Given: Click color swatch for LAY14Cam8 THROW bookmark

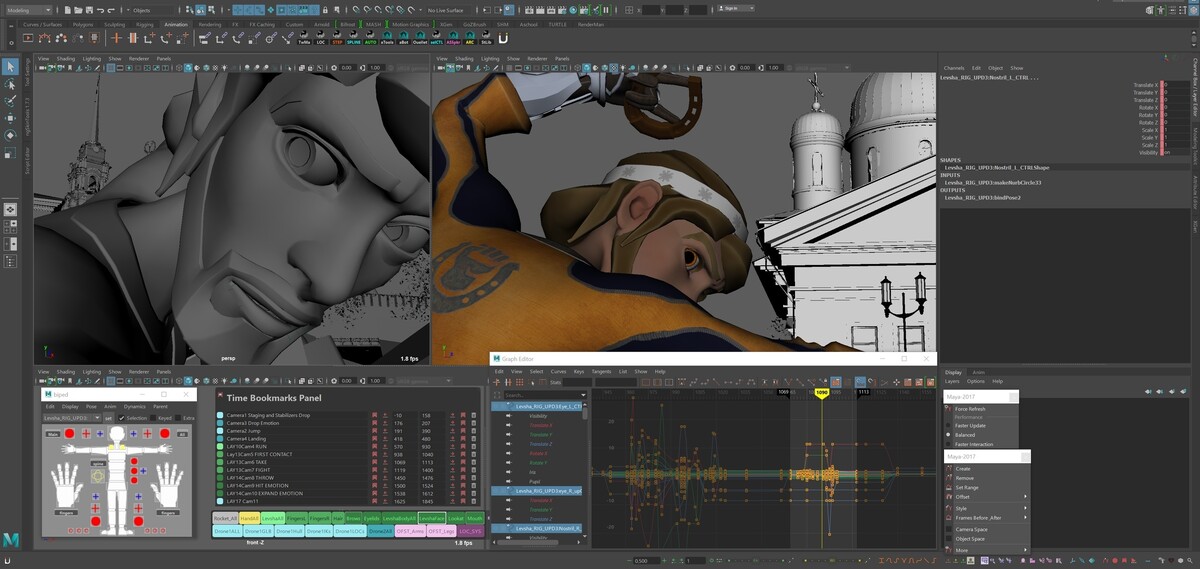Looking at the screenshot, I should click(x=220, y=478).
